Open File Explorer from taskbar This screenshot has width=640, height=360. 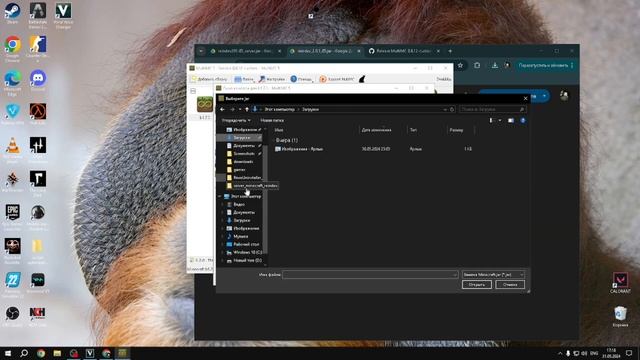57,353
